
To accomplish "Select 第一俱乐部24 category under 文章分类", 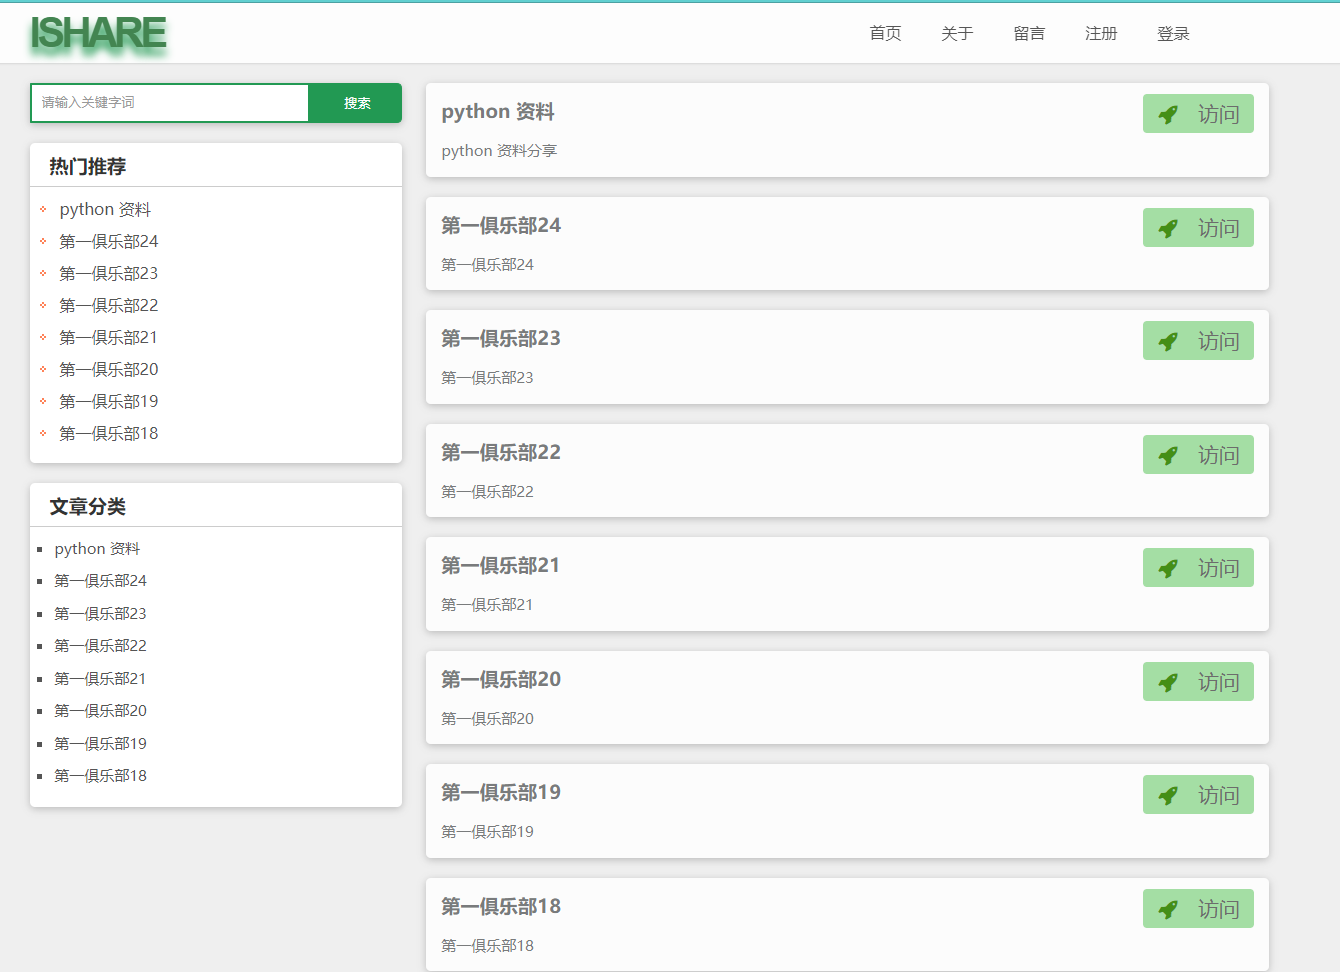I will [x=100, y=581].
